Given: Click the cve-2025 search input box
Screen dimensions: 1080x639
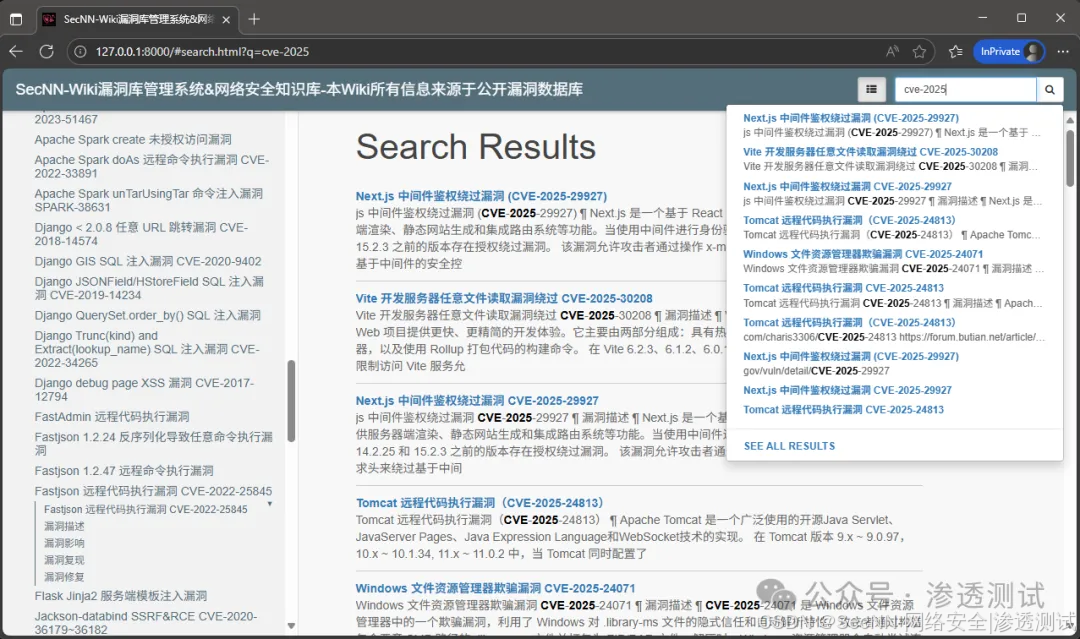Looking at the screenshot, I should (966, 90).
